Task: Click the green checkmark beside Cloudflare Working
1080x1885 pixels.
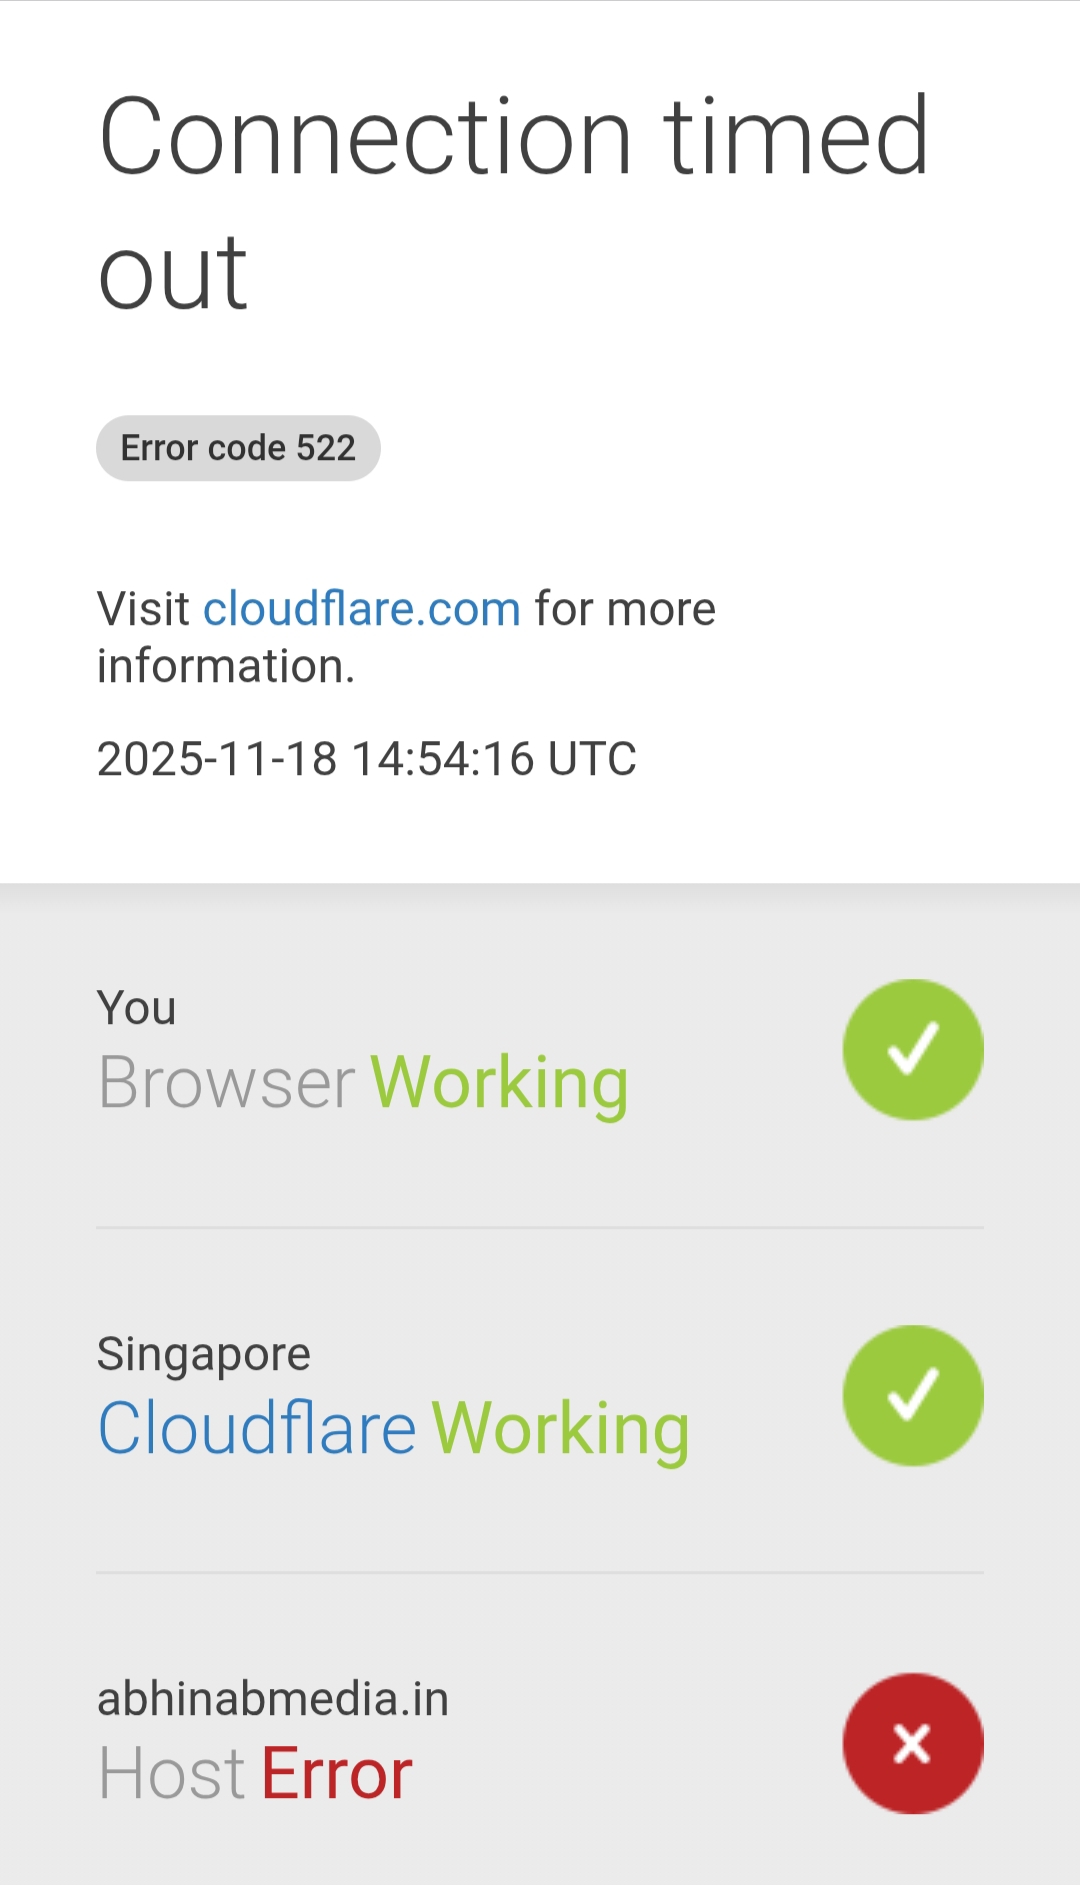Action: click(x=913, y=1395)
